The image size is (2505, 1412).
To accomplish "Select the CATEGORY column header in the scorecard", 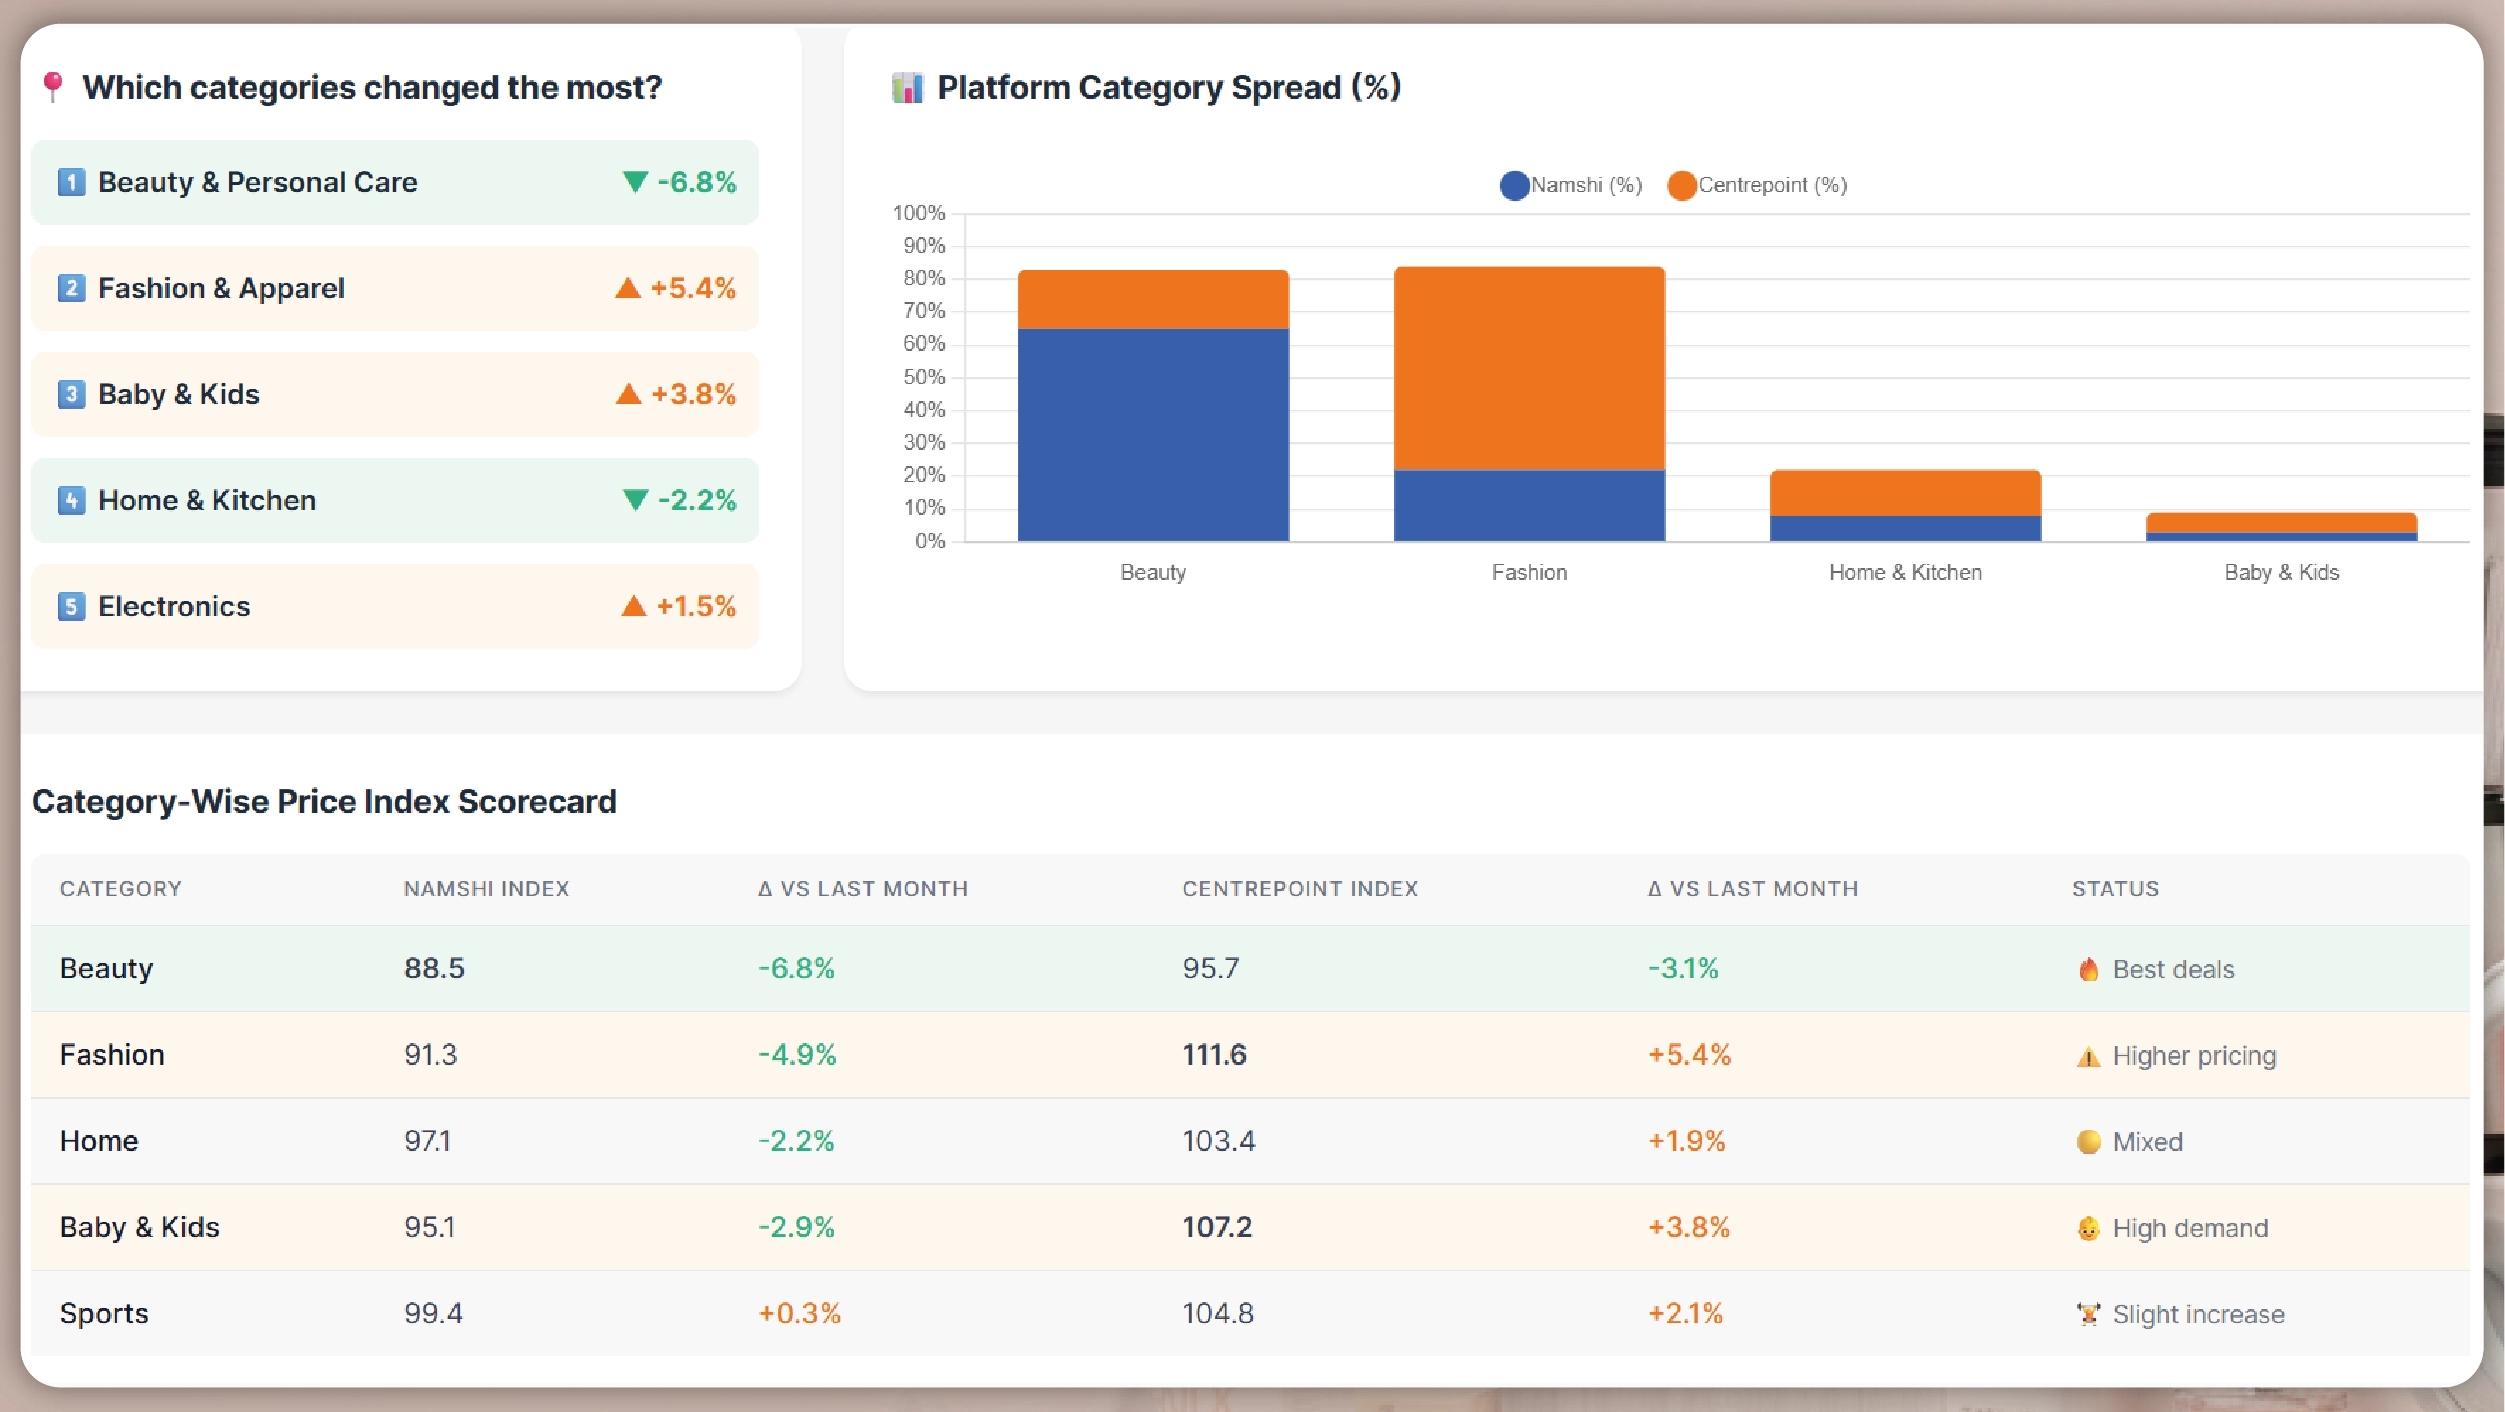I will (121, 888).
